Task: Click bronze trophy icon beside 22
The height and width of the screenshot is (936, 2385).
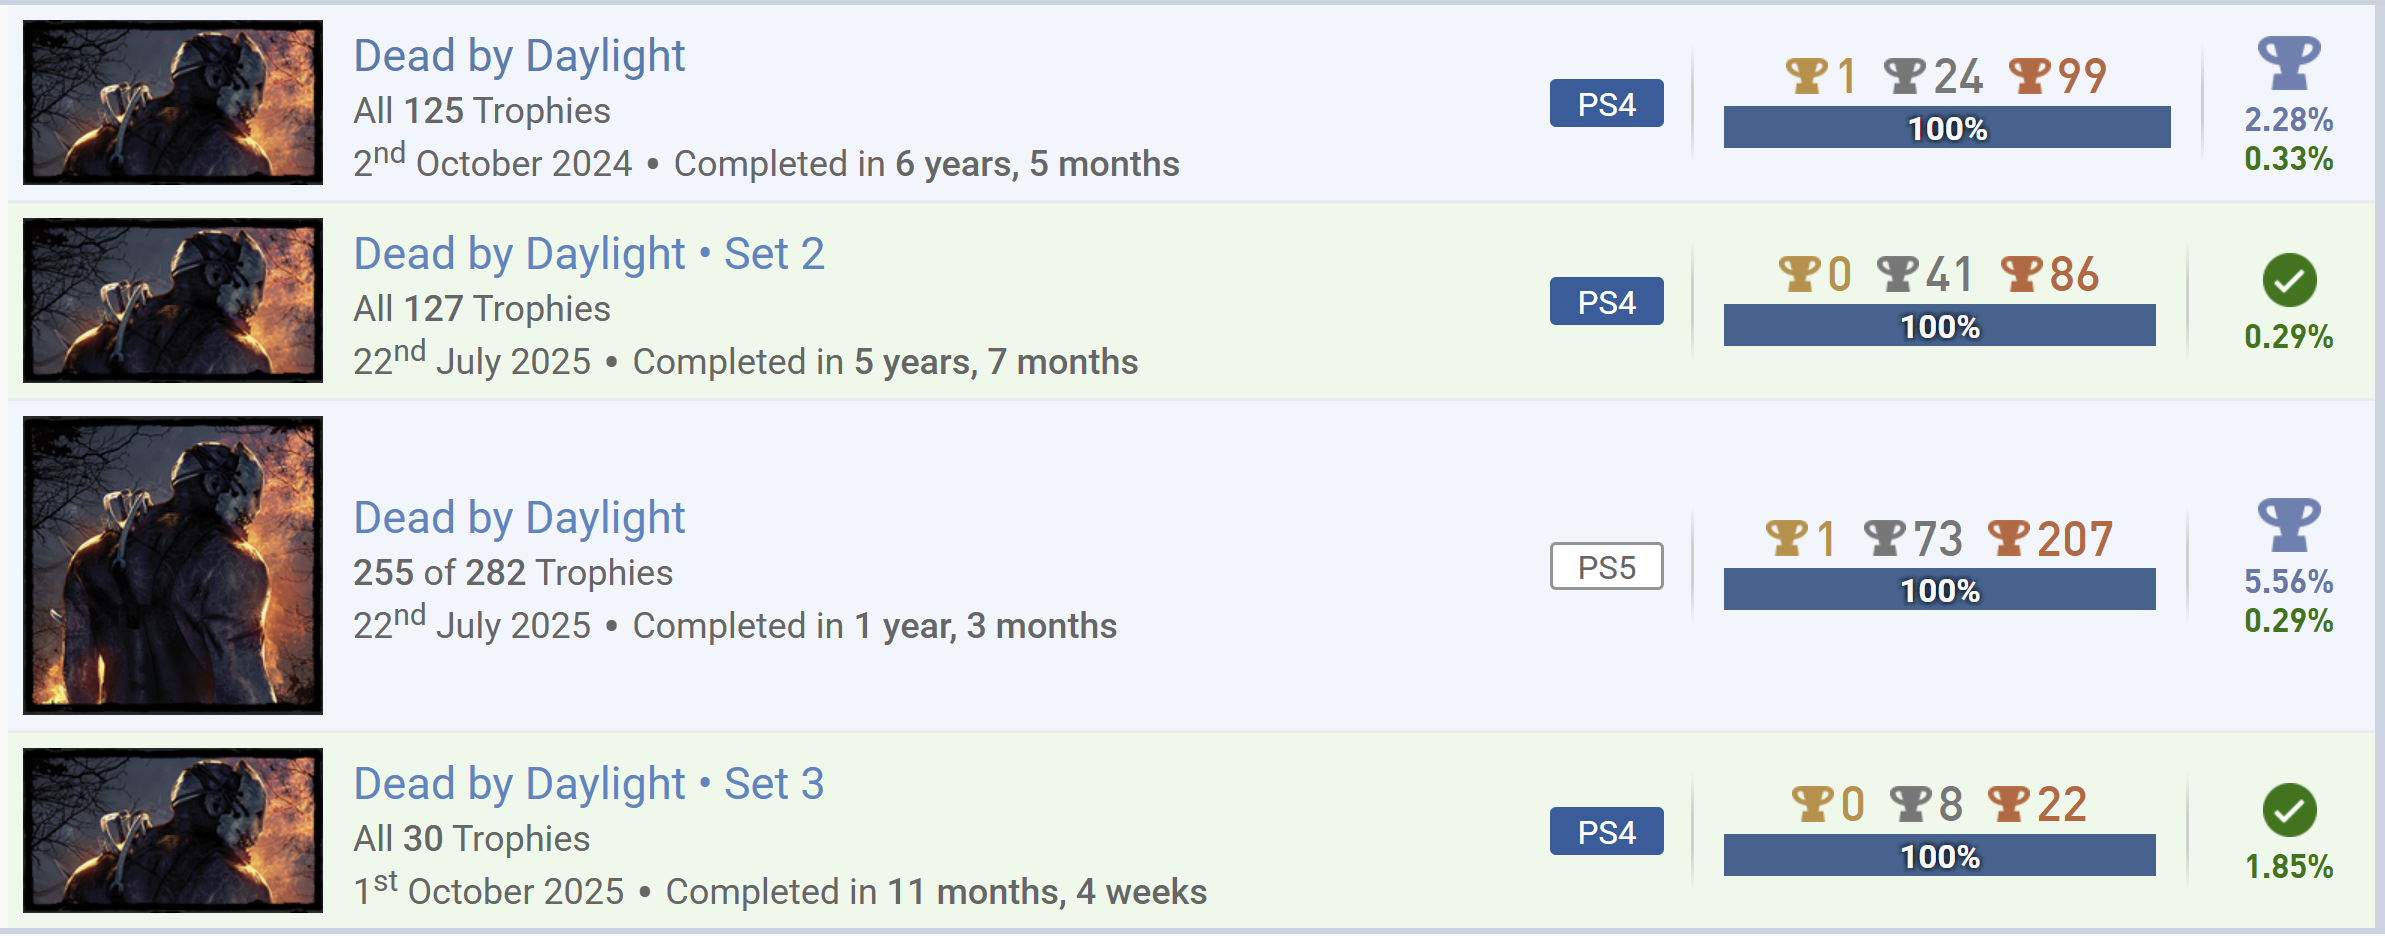Action: tap(2009, 804)
